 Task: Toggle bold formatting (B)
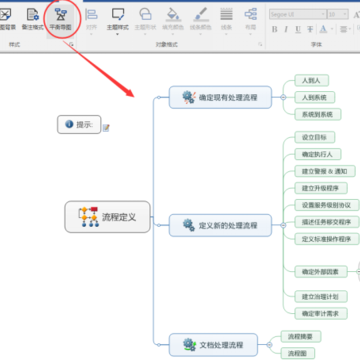(274, 29)
